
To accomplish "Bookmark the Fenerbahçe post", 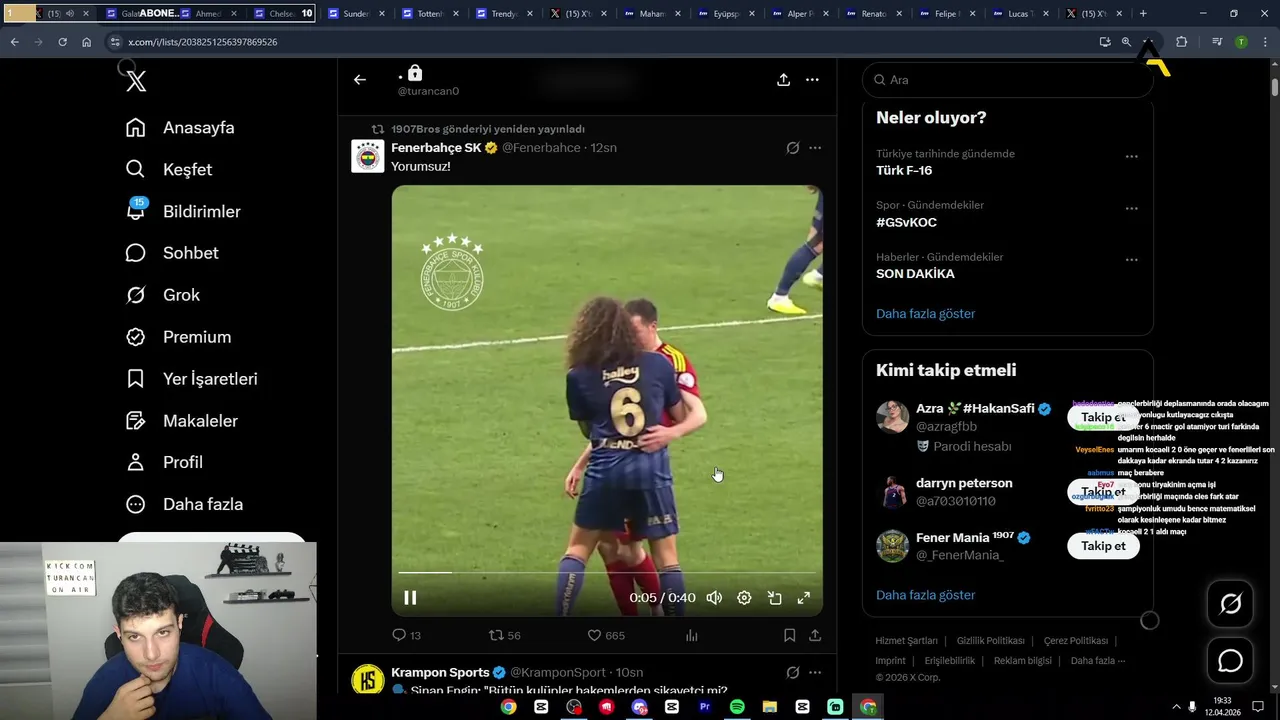I will (789, 635).
